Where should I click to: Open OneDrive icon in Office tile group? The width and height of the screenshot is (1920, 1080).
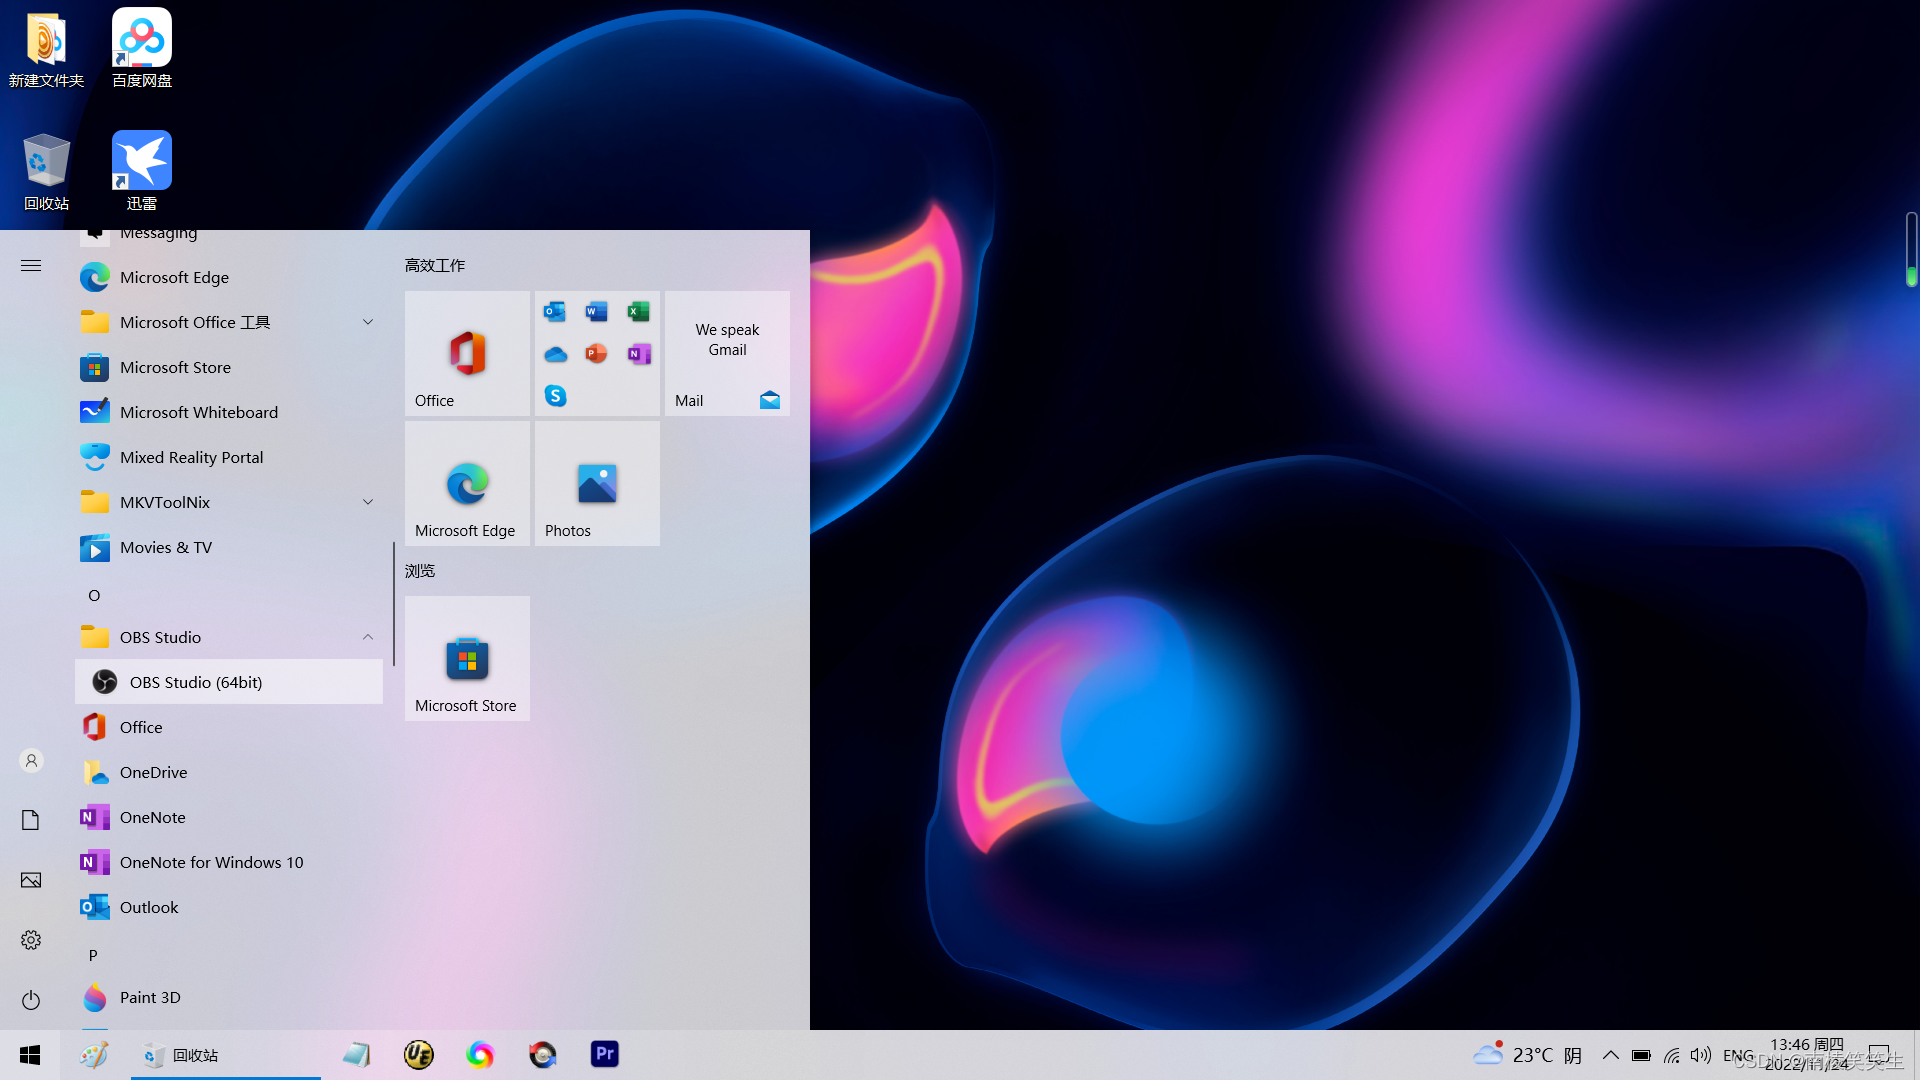coord(555,354)
